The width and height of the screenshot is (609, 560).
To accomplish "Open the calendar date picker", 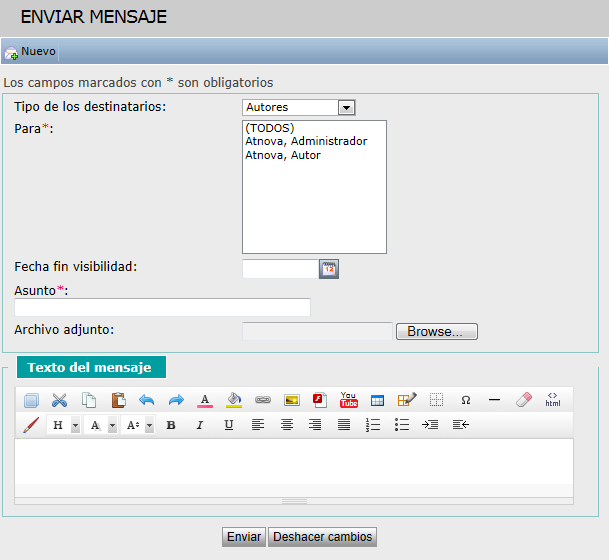I will click(x=329, y=269).
